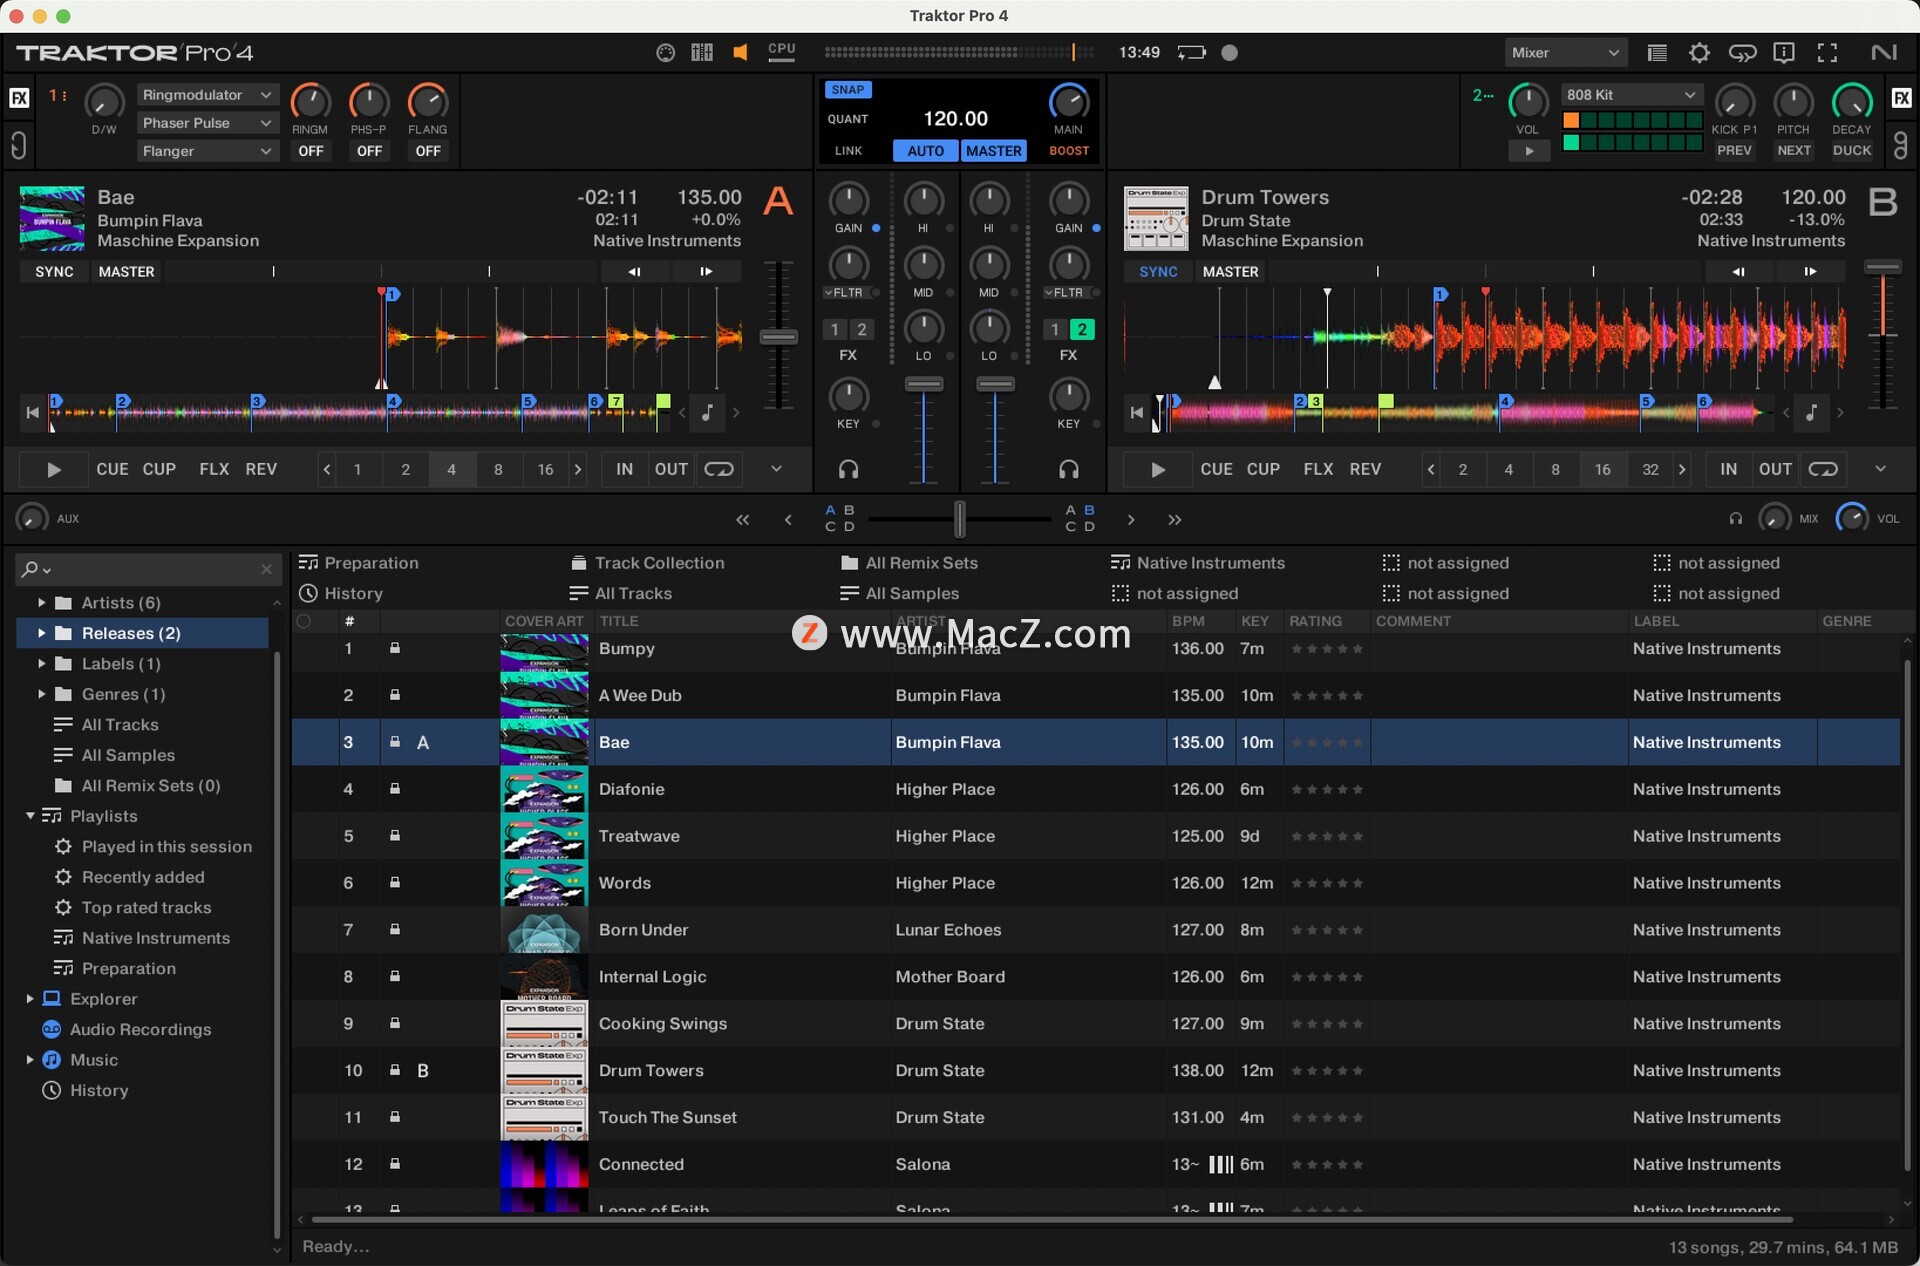
Task: Click the Audio Recordings sidebar icon
Action: tap(52, 1029)
